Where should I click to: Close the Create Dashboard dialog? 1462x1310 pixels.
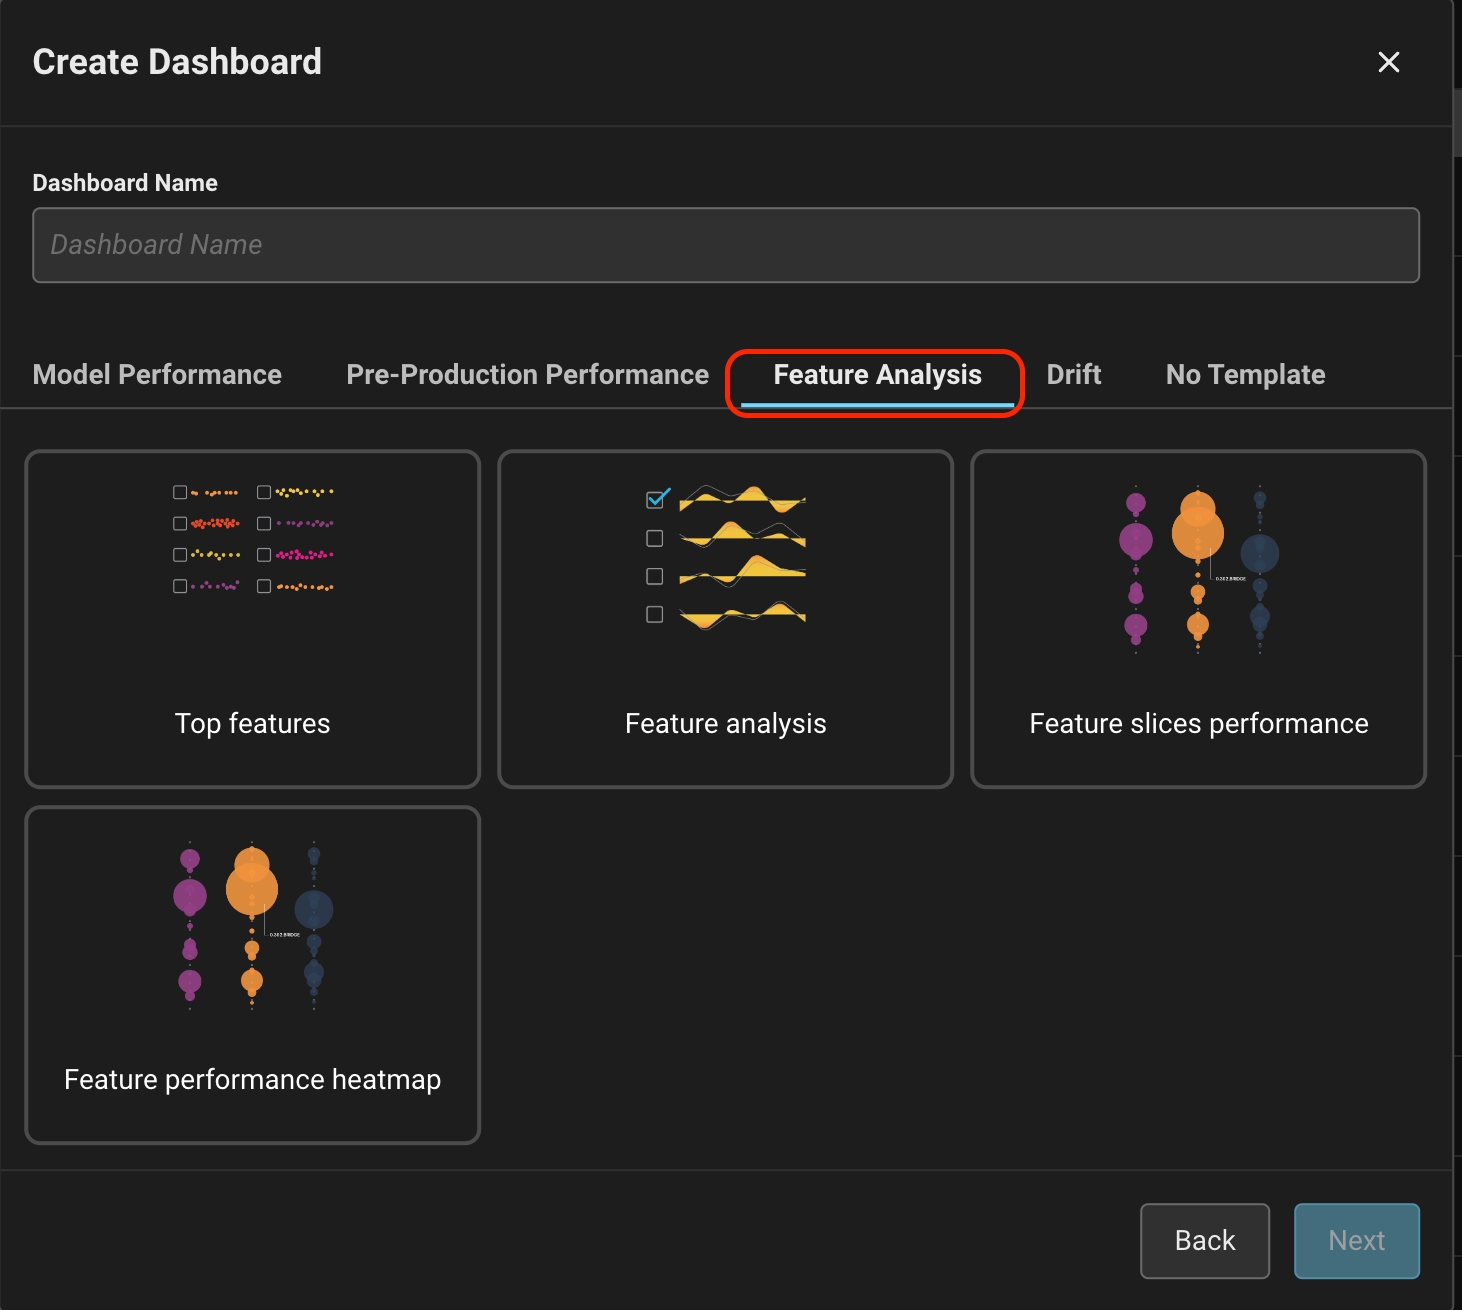pyautogui.click(x=1388, y=62)
